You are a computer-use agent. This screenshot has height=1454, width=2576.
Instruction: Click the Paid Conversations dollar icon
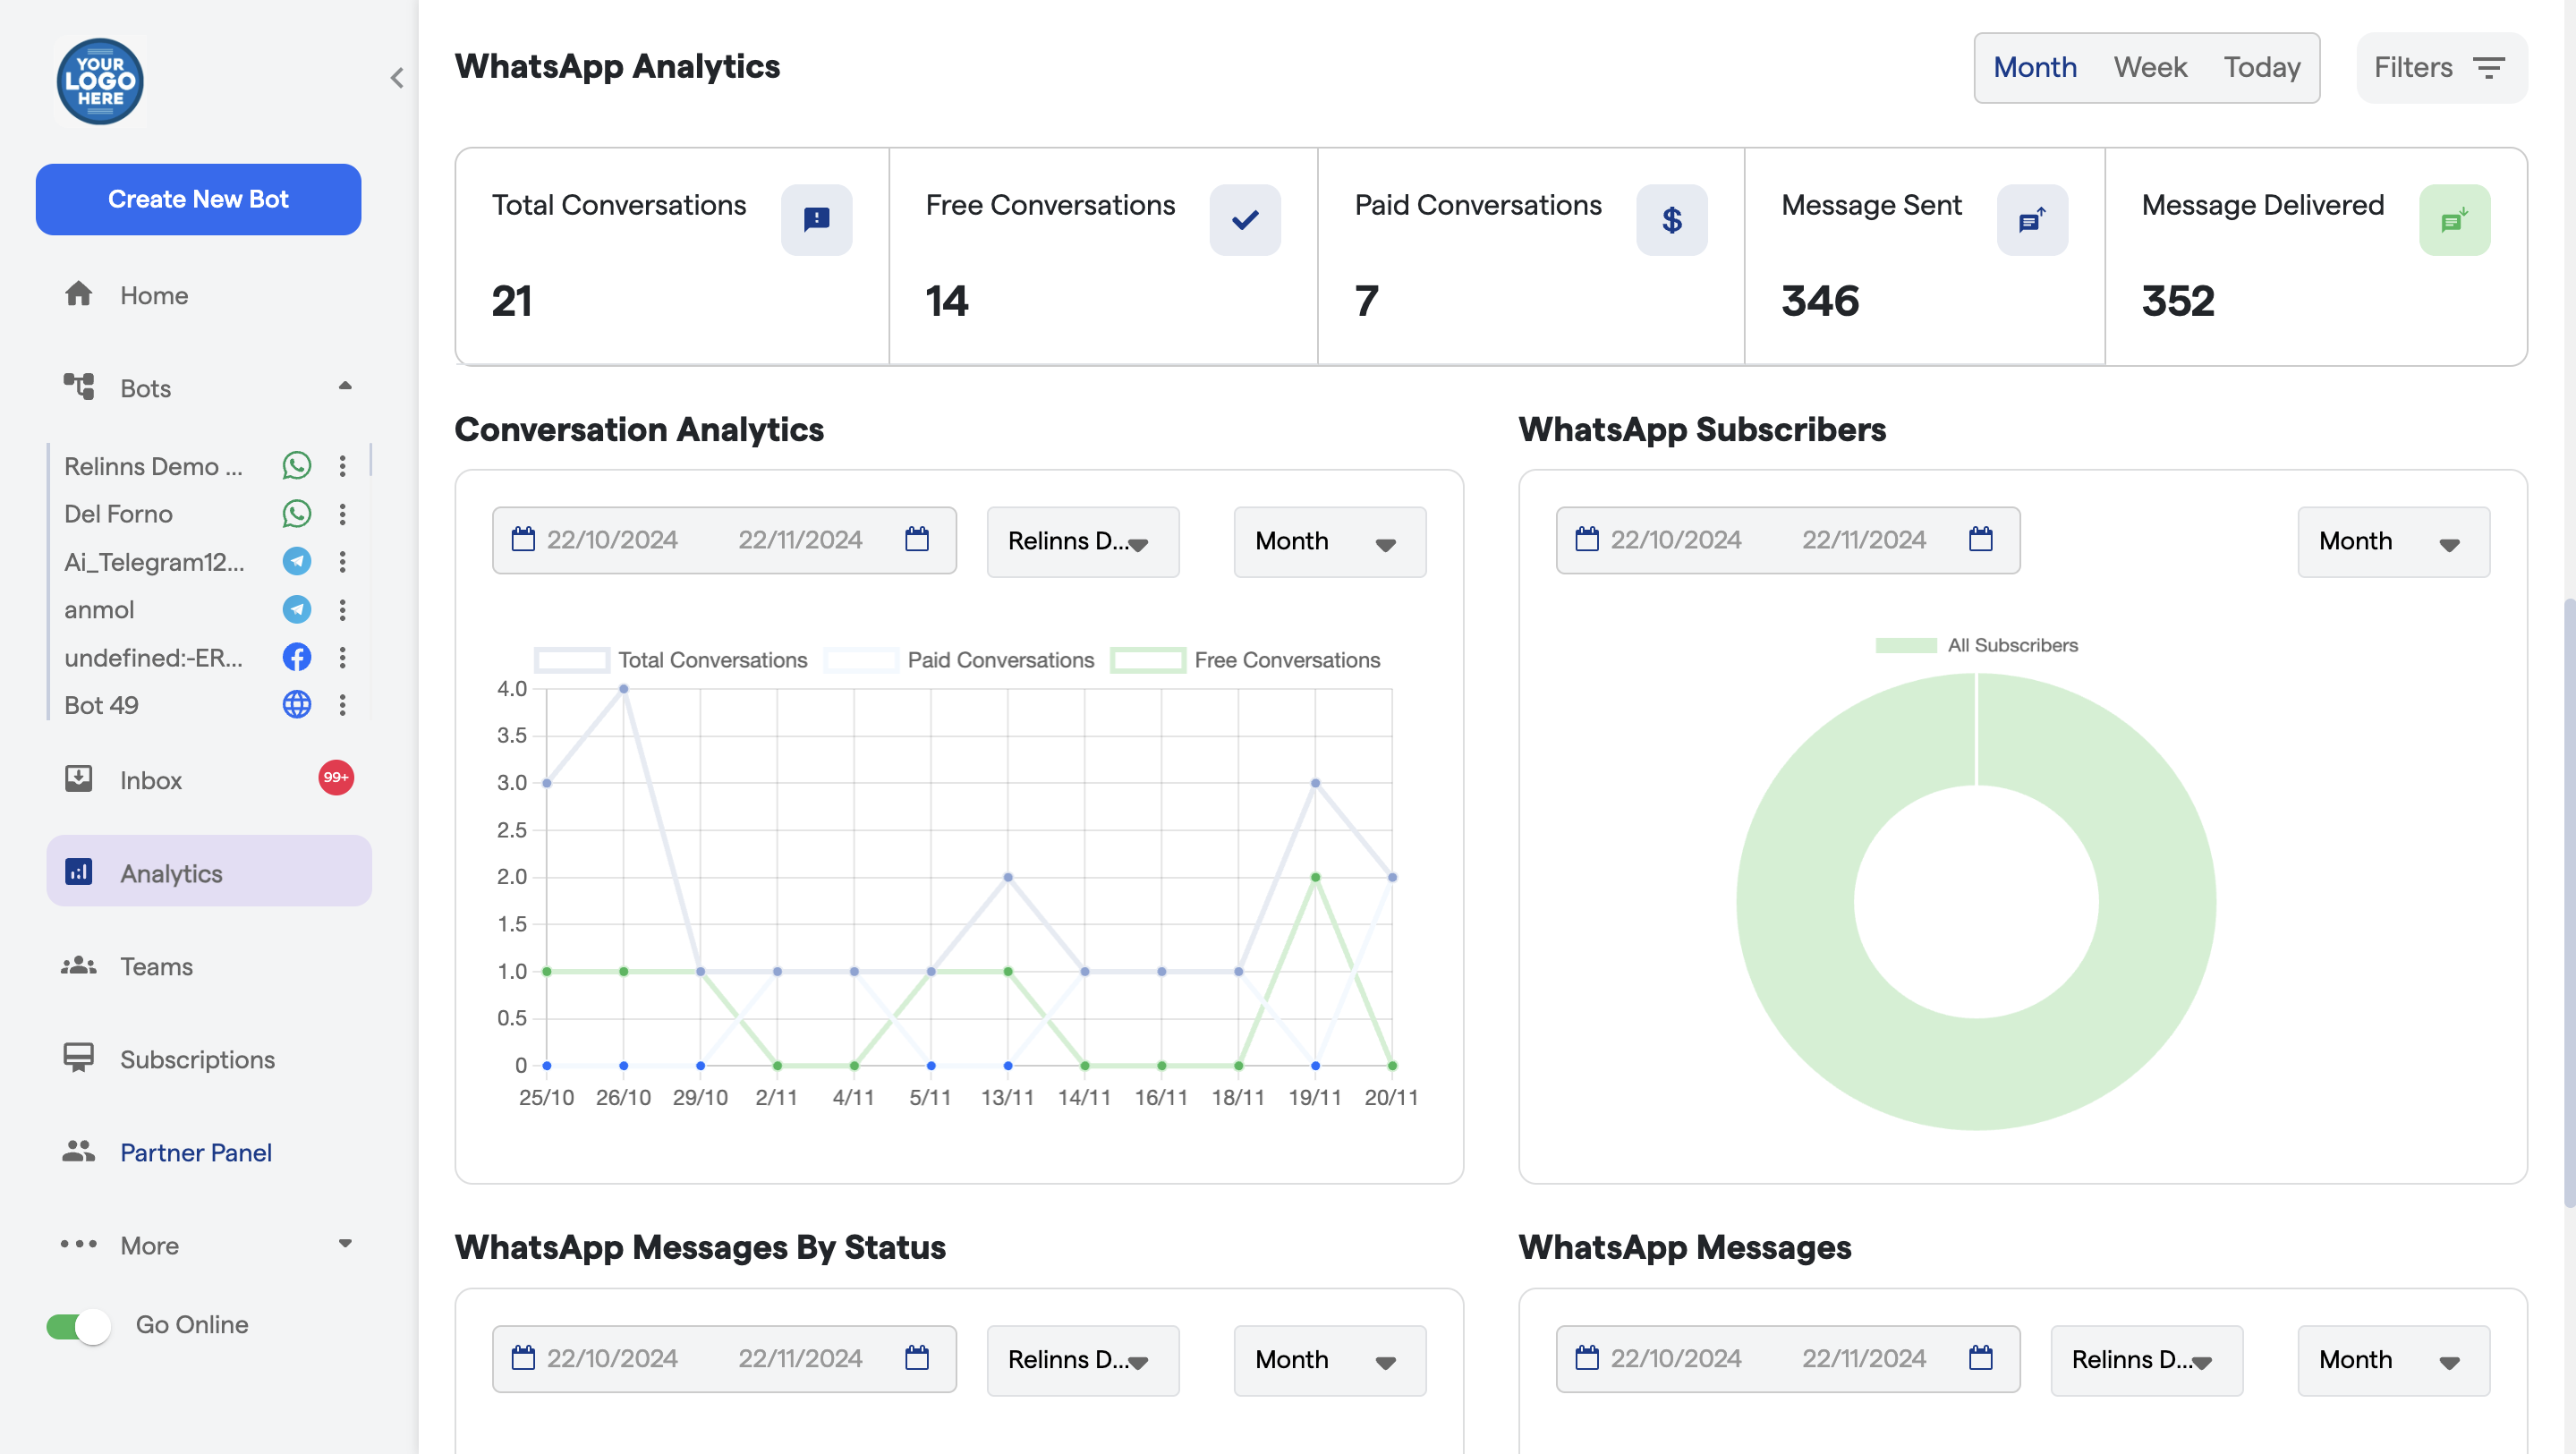tap(1671, 219)
